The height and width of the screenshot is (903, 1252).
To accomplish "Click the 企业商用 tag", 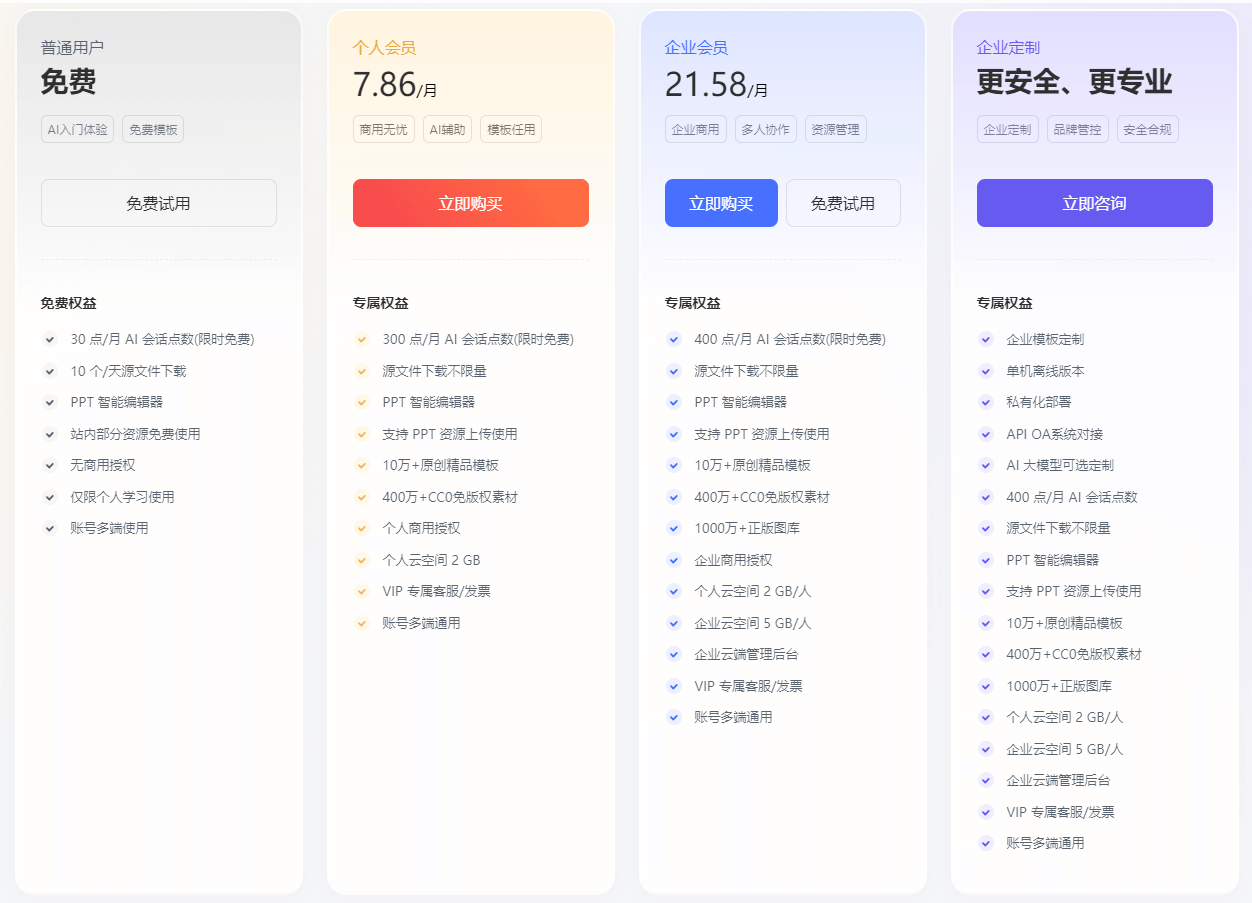I will click(696, 129).
